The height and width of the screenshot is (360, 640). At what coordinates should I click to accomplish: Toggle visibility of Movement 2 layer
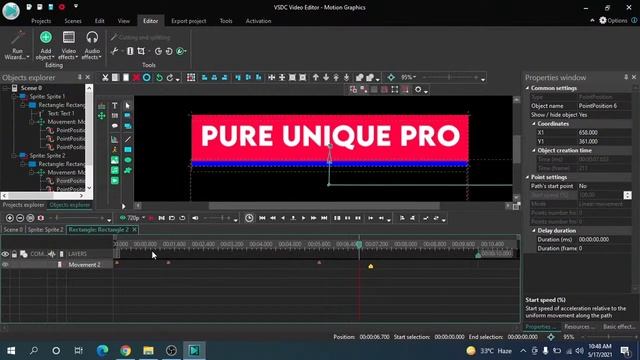click(x=5, y=264)
